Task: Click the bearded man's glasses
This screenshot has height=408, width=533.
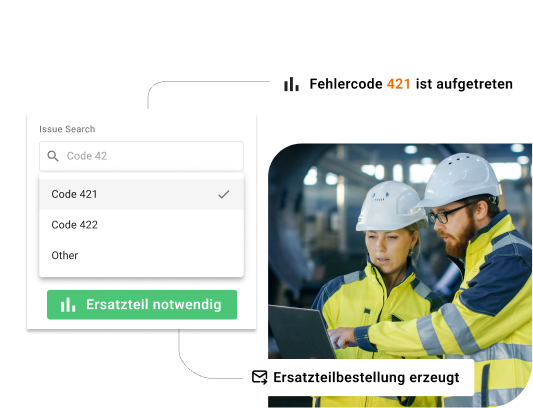Action: [x=449, y=213]
